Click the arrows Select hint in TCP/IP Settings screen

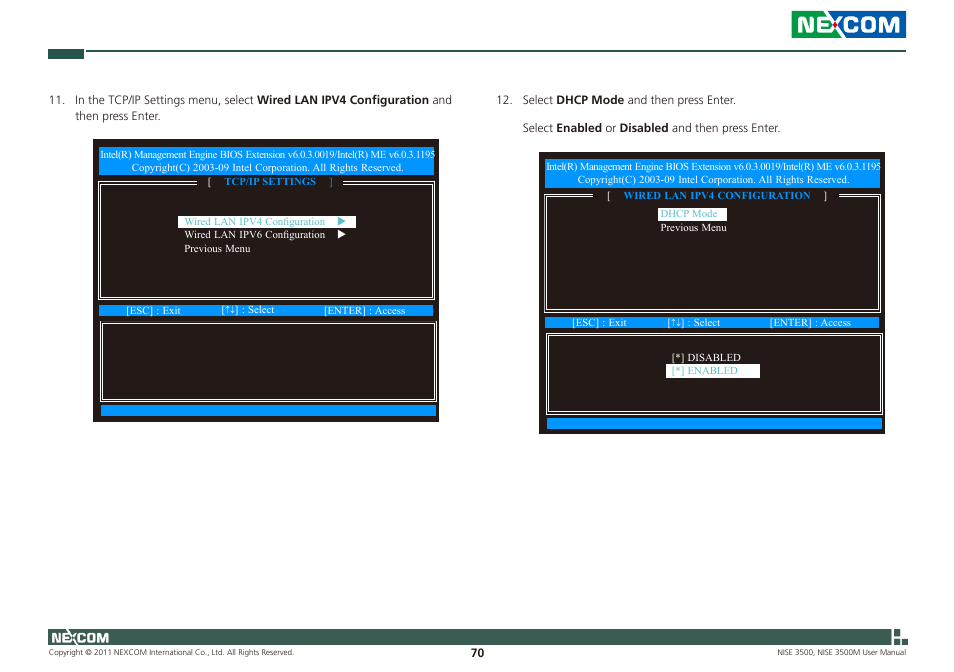[248, 310]
